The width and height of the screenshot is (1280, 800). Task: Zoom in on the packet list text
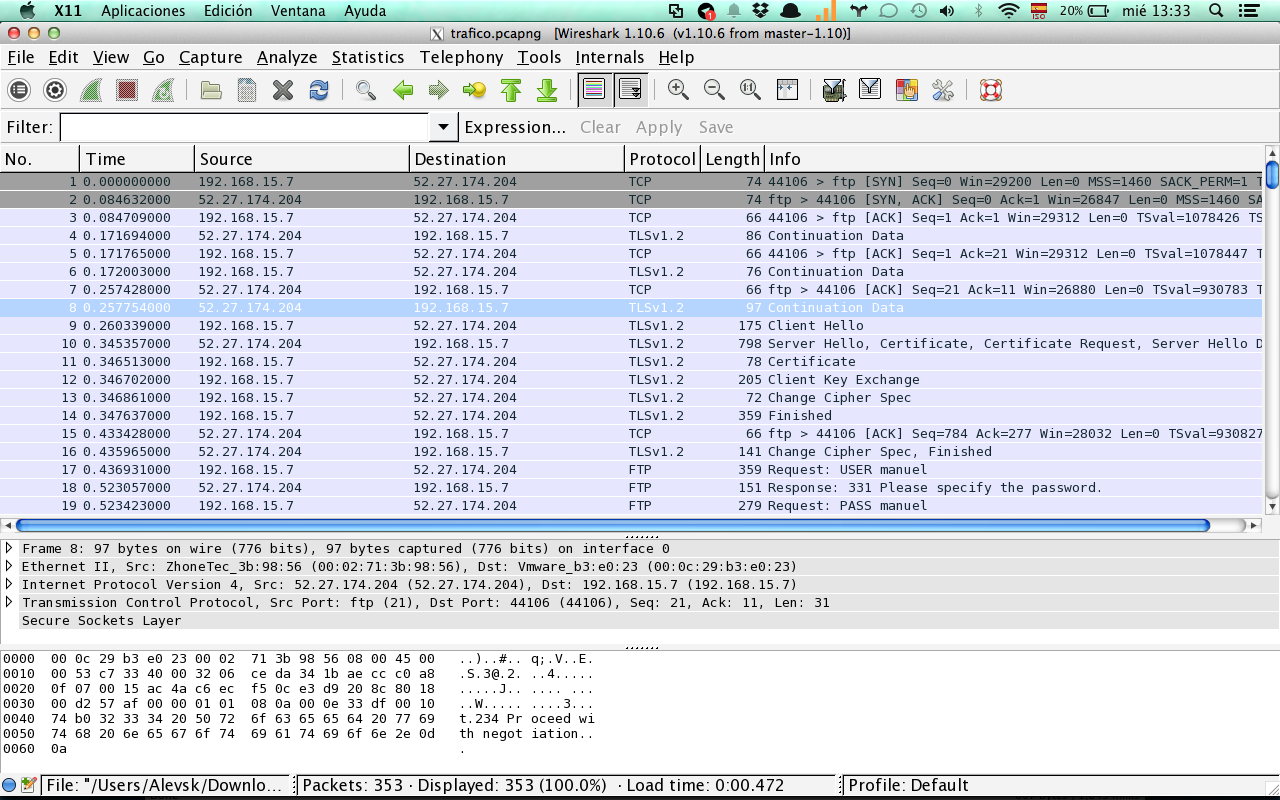[678, 89]
